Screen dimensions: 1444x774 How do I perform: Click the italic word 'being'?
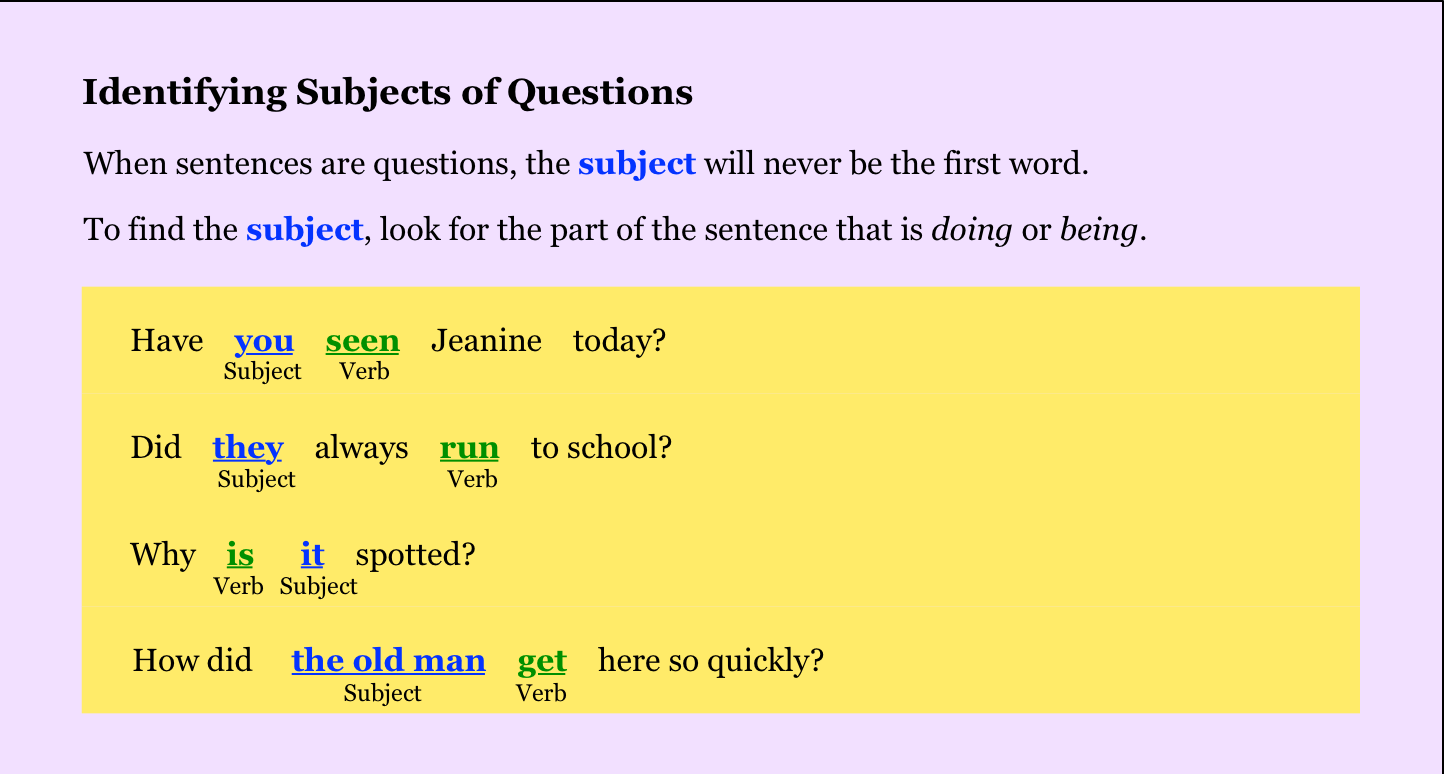click(1098, 231)
